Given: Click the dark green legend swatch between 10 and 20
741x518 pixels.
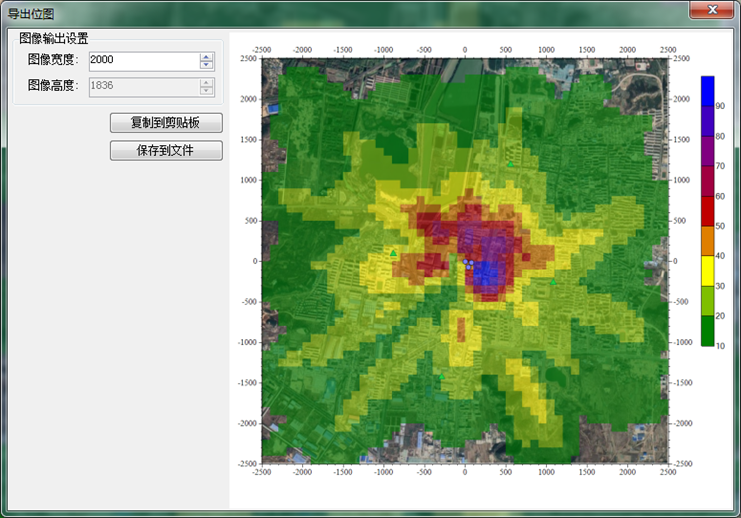Looking at the screenshot, I should pyautogui.click(x=707, y=331).
